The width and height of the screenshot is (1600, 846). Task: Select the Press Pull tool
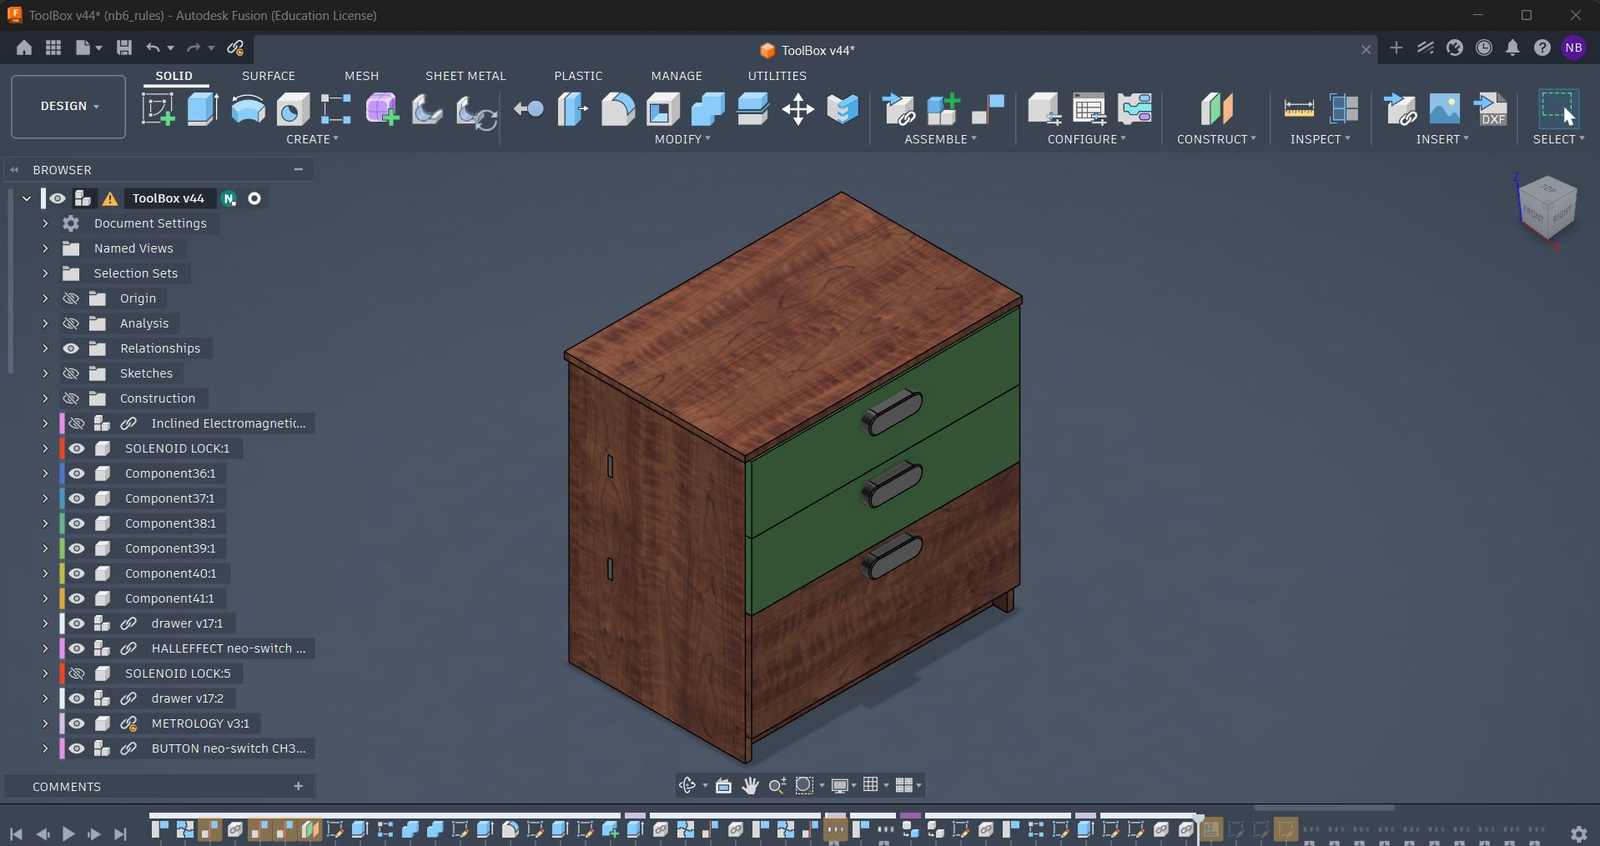point(573,109)
